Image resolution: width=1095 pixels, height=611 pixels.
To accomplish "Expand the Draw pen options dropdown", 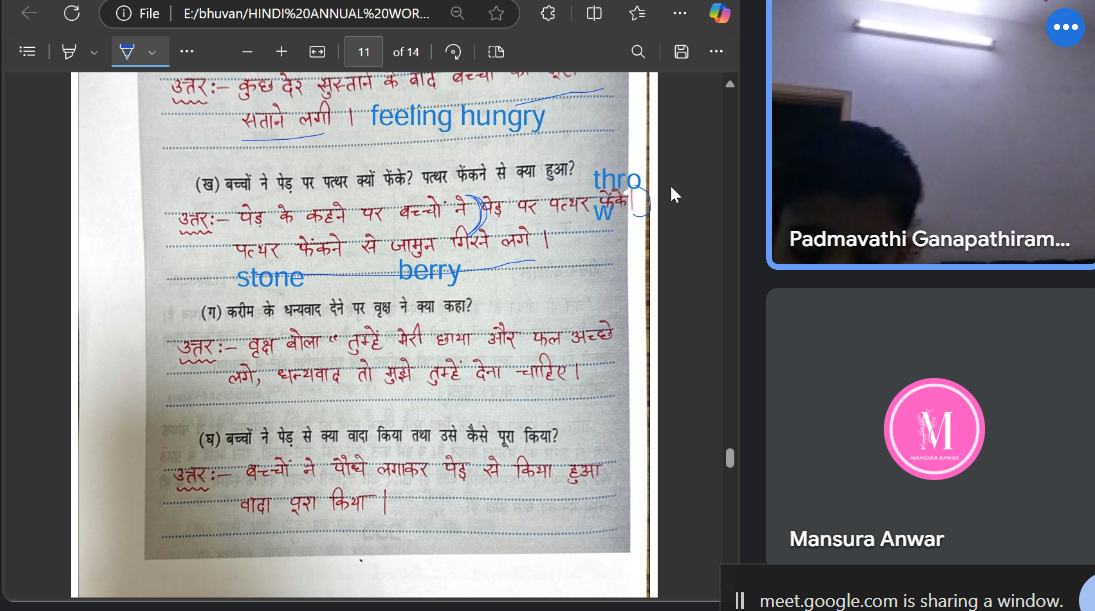I will click(x=152, y=51).
